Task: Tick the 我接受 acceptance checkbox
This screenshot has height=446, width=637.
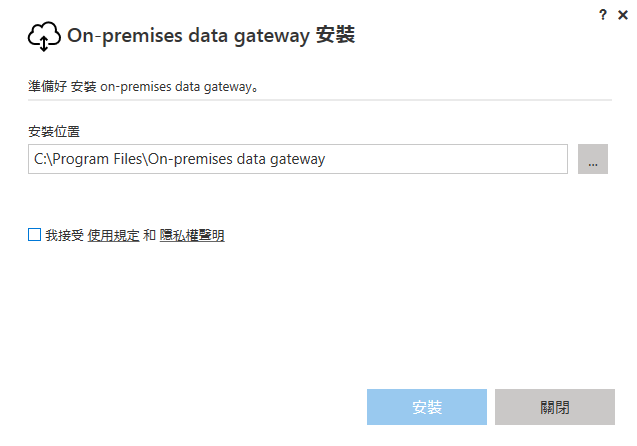Action: (35, 236)
